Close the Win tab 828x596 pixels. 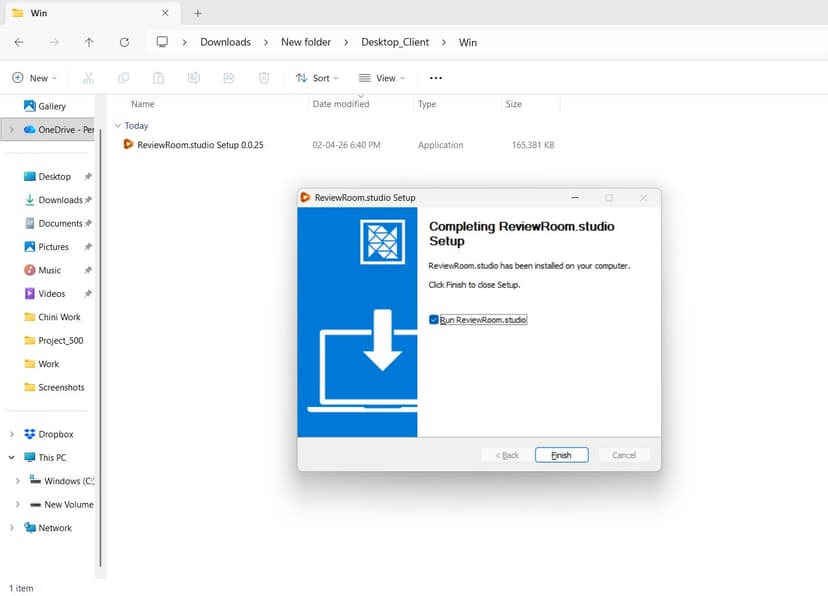click(x=165, y=13)
